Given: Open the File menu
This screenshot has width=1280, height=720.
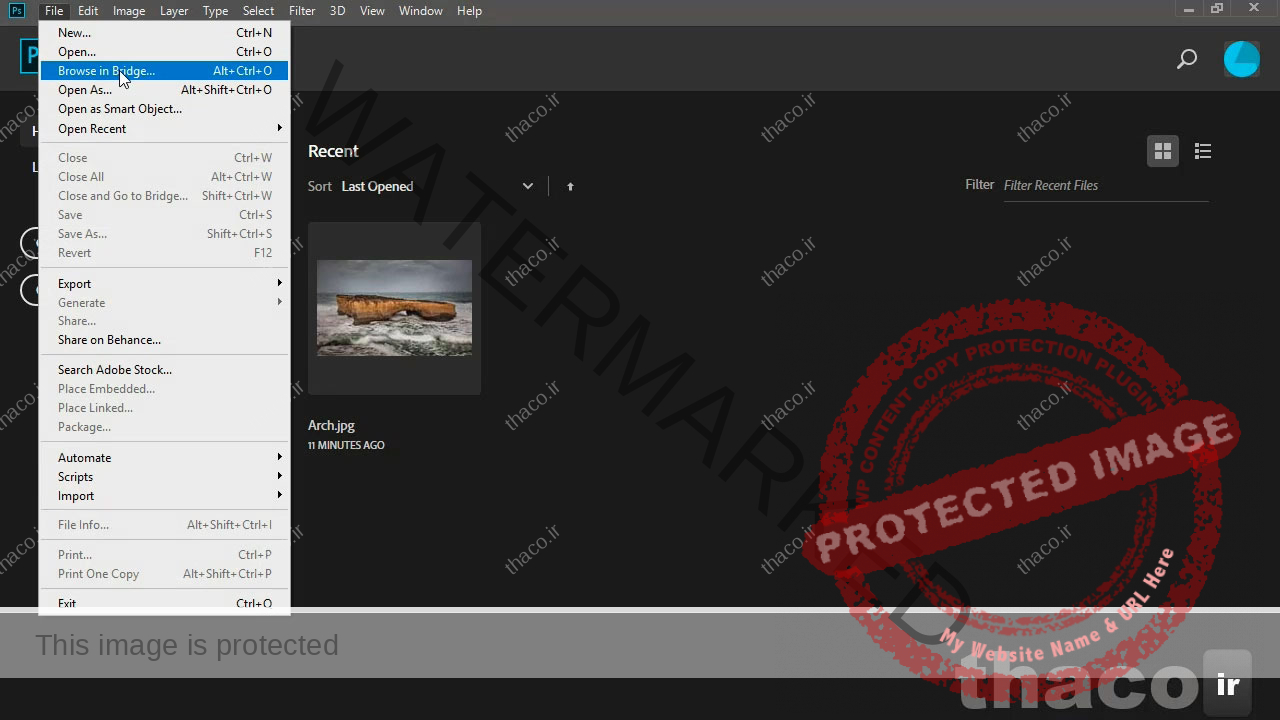Looking at the screenshot, I should (x=54, y=10).
